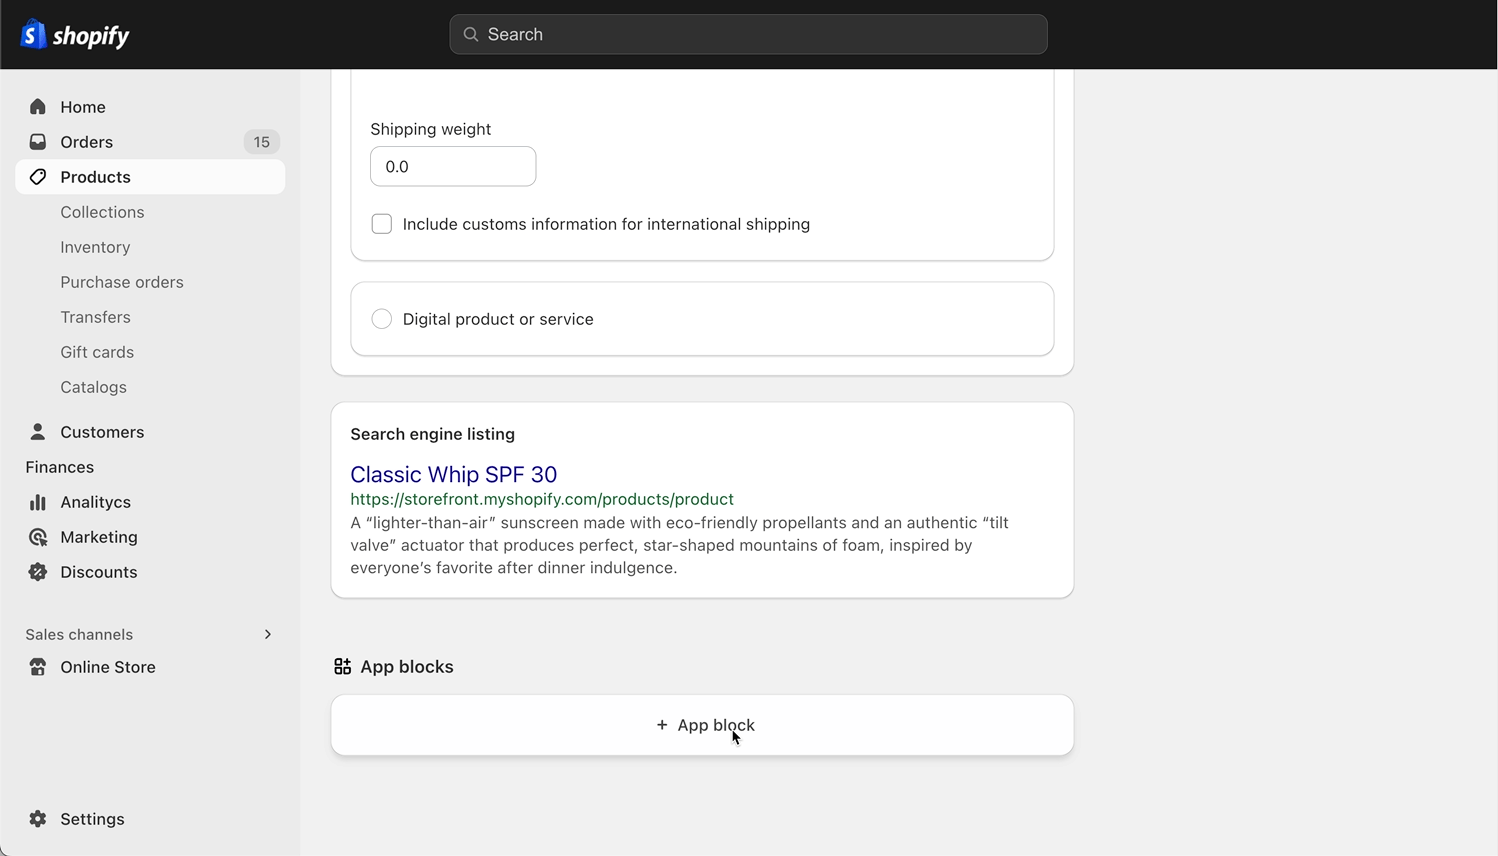The width and height of the screenshot is (1498, 856).
Task: Click the Customers person icon
Action: pos(38,432)
